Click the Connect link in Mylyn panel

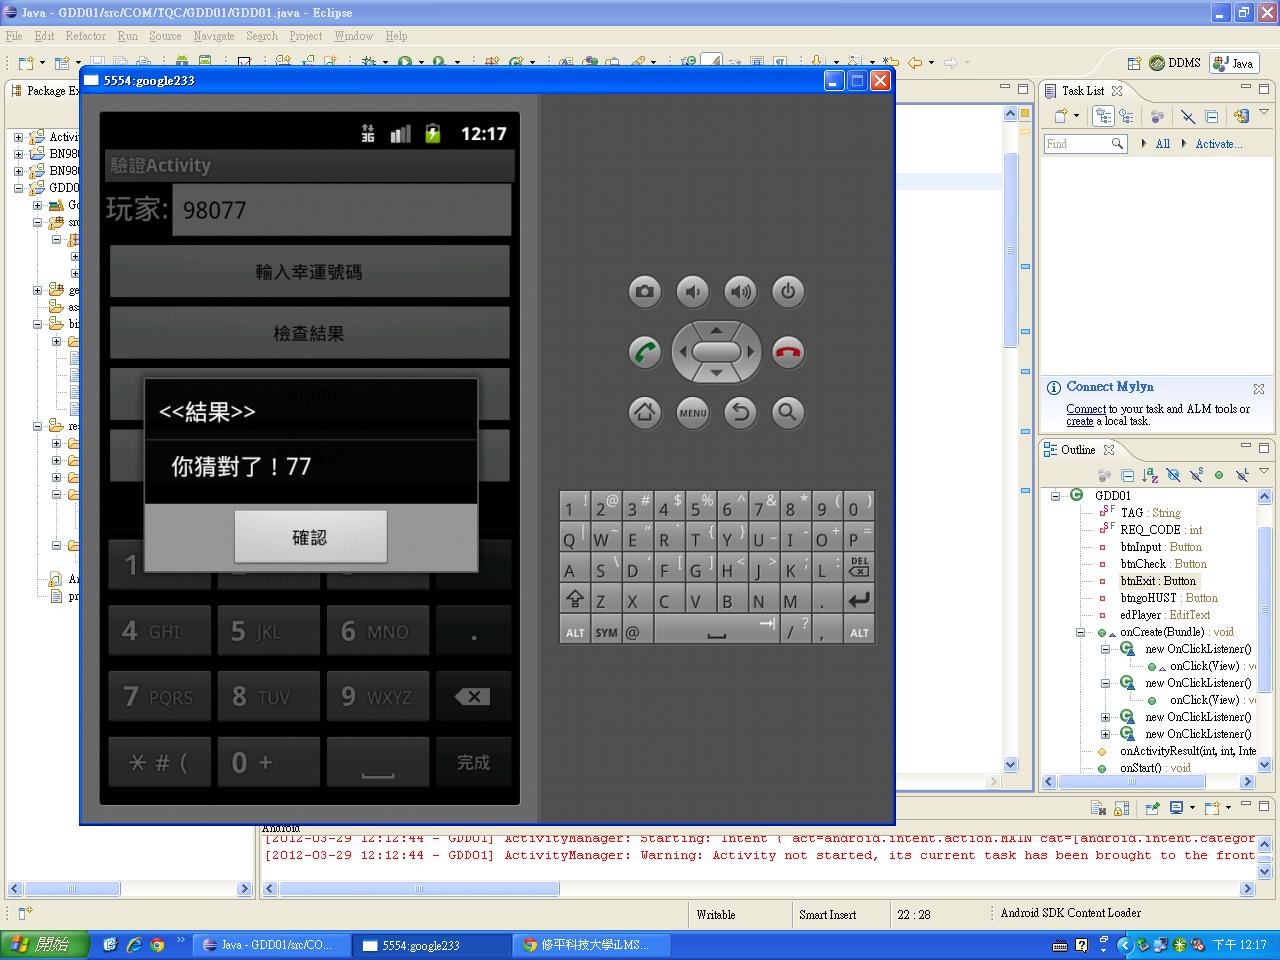click(x=1085, y=409)
